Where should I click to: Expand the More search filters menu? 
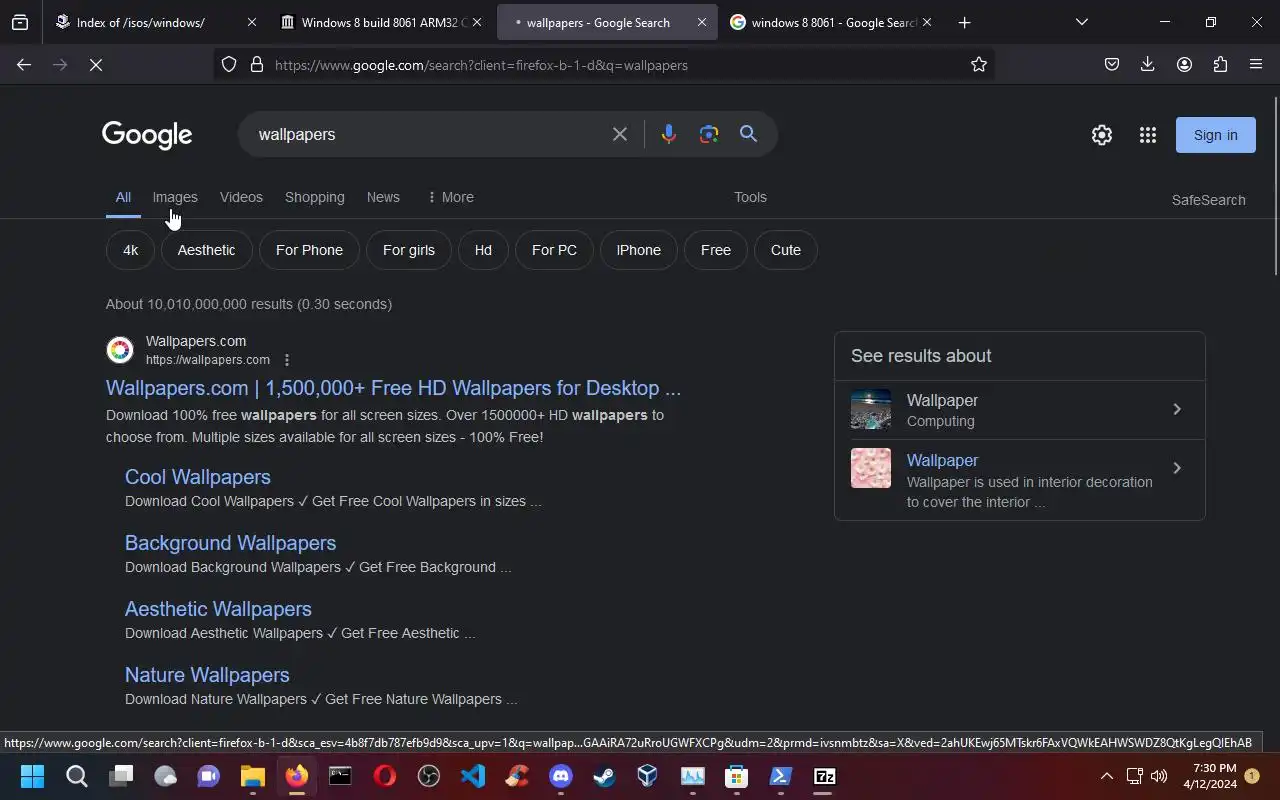(x=450, y=197)
